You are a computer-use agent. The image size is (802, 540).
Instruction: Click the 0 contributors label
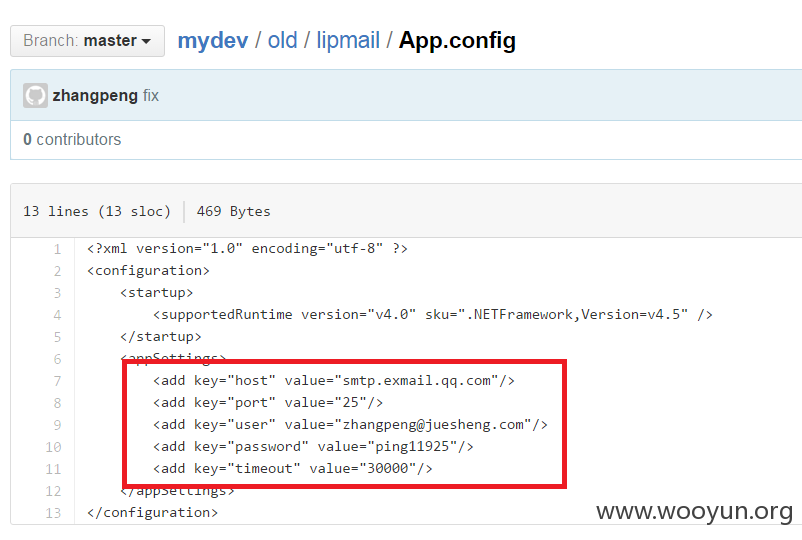(x=72, y=140)
